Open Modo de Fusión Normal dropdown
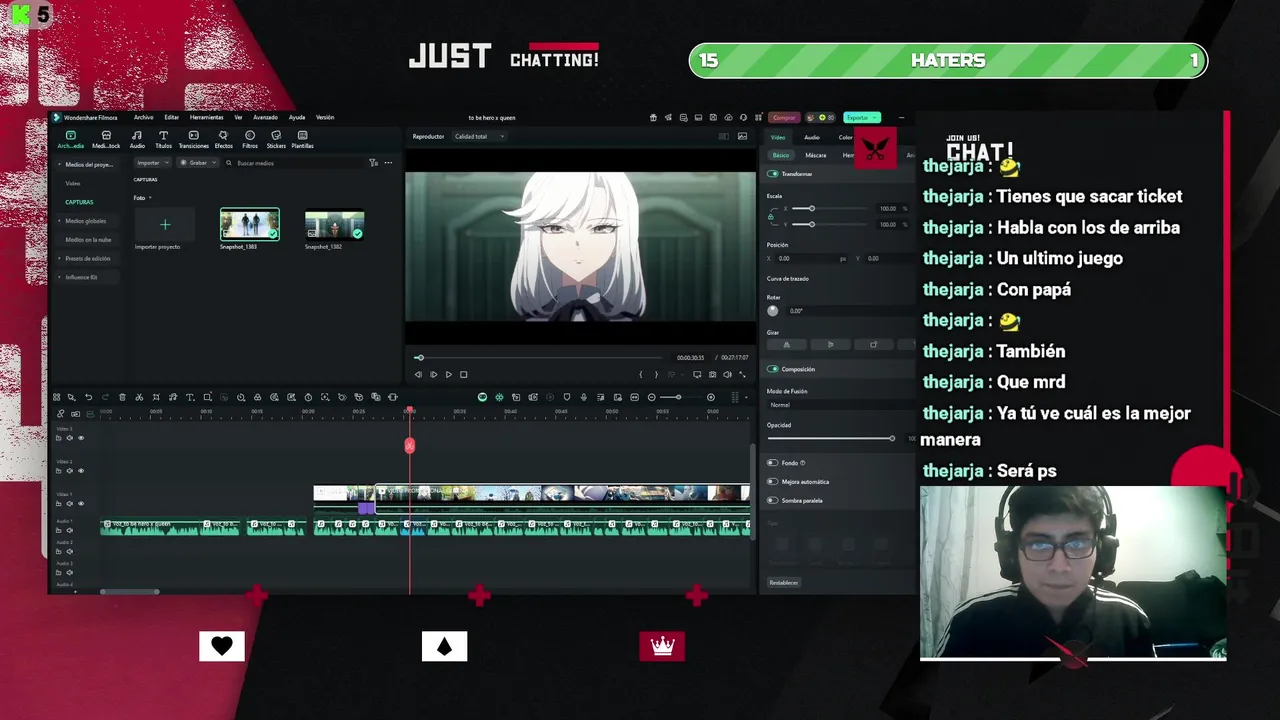1280x720 pixels. click(840, 405)
